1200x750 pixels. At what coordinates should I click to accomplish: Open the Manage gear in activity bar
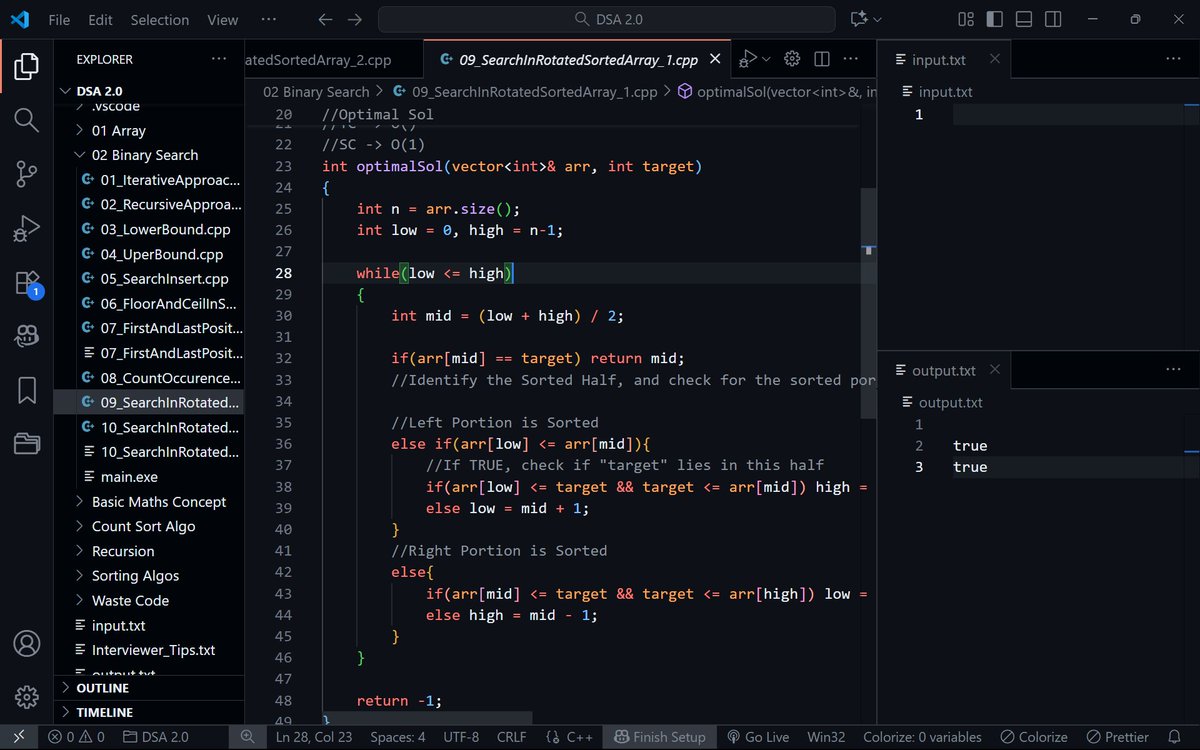[x=27, y=697]
